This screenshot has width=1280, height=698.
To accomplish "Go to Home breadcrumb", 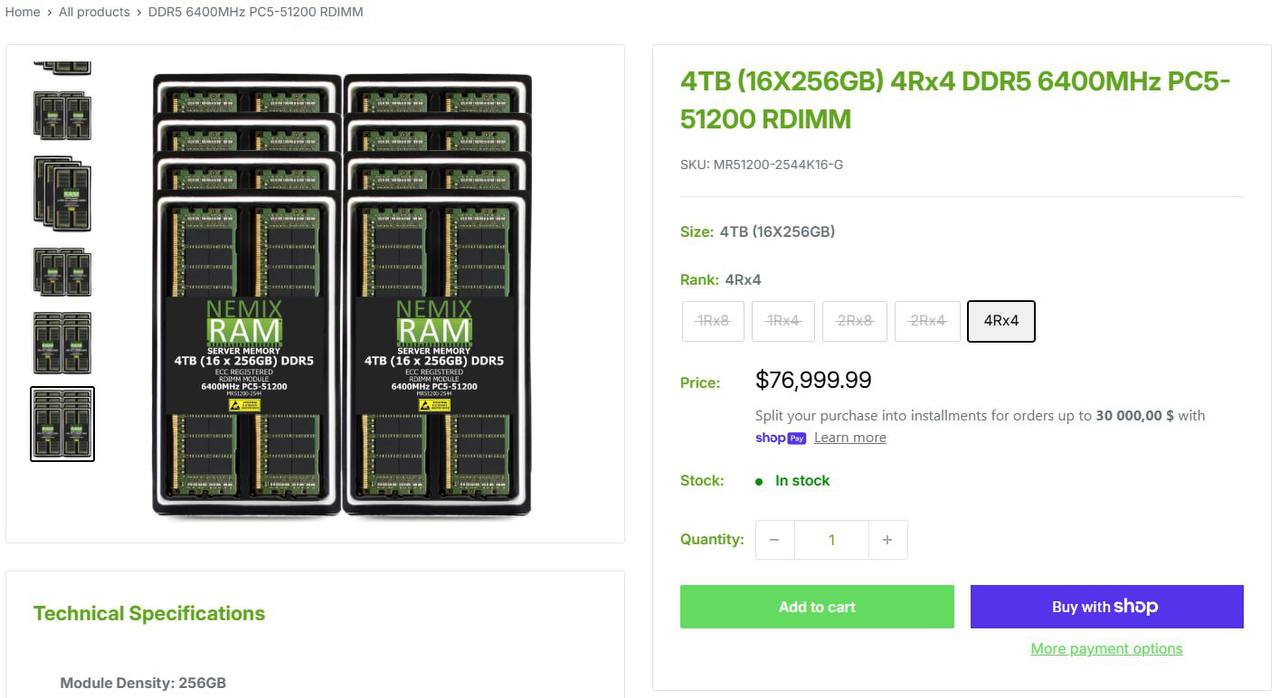I will pos(23,12).
